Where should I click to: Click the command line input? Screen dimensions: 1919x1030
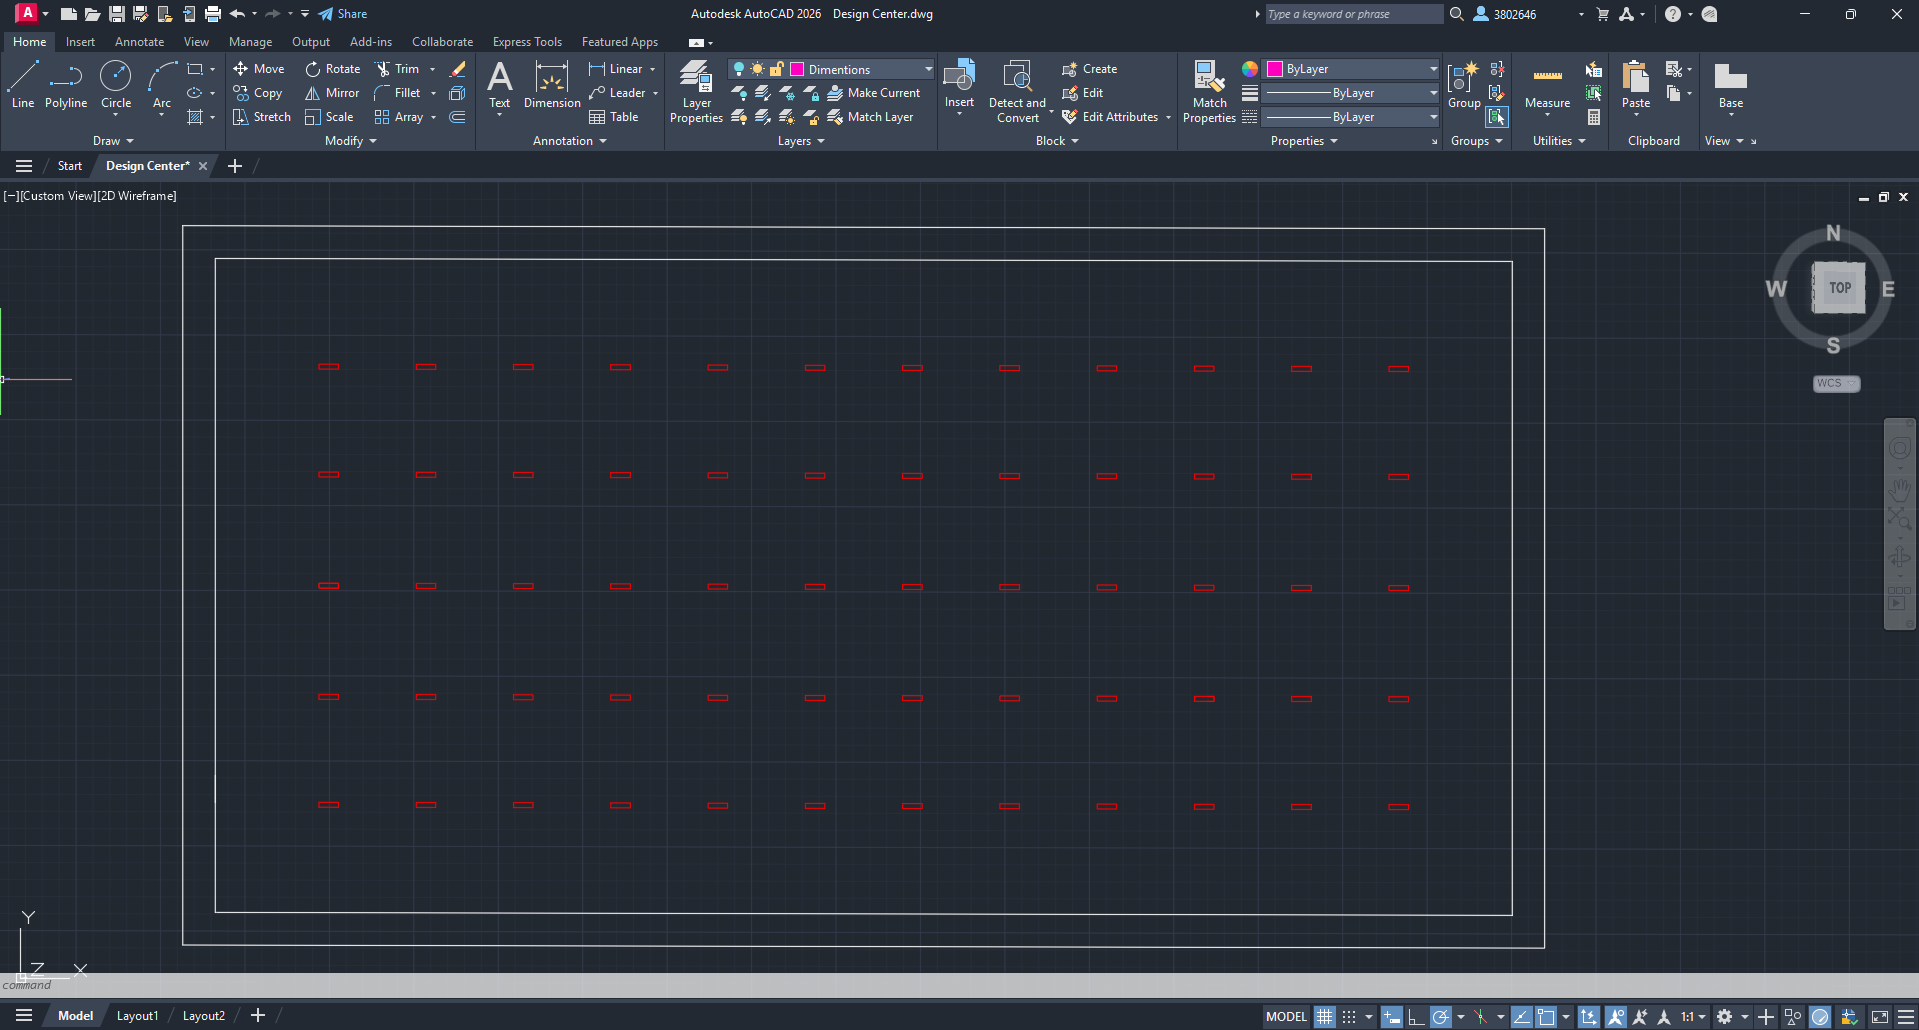click(x=959, y=985)
